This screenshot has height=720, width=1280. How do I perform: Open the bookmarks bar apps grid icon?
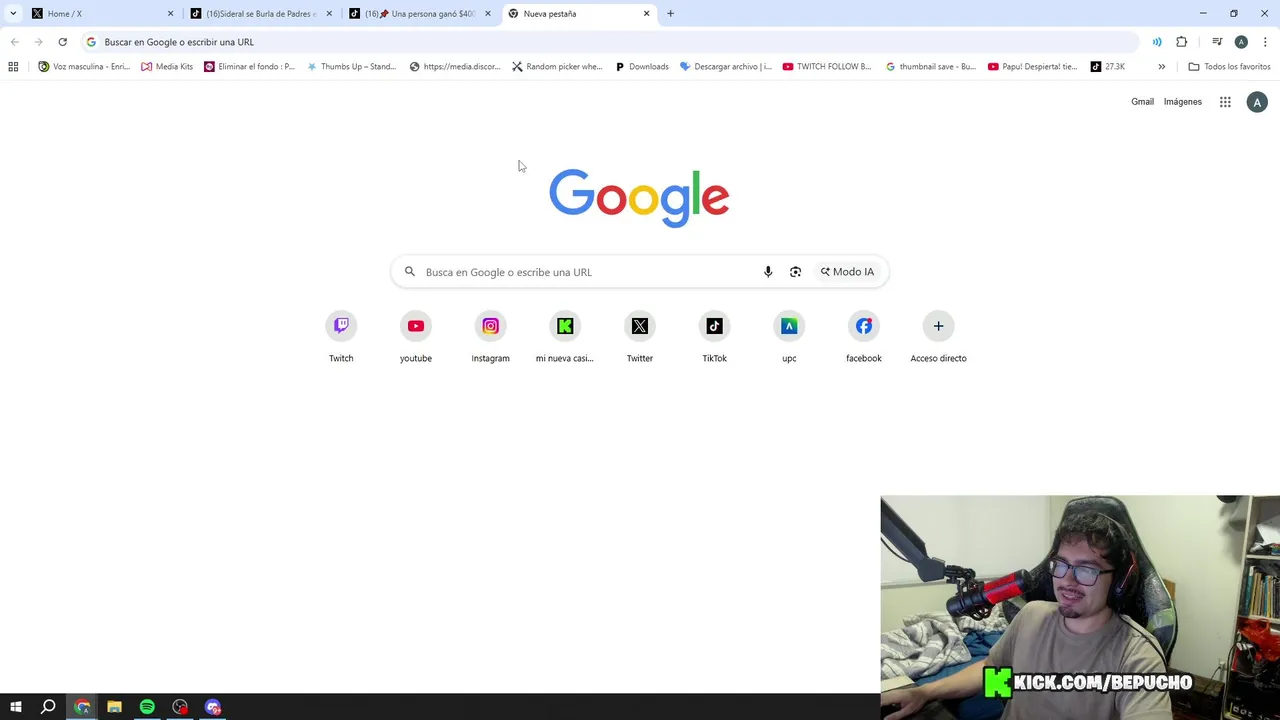(13, 67)
